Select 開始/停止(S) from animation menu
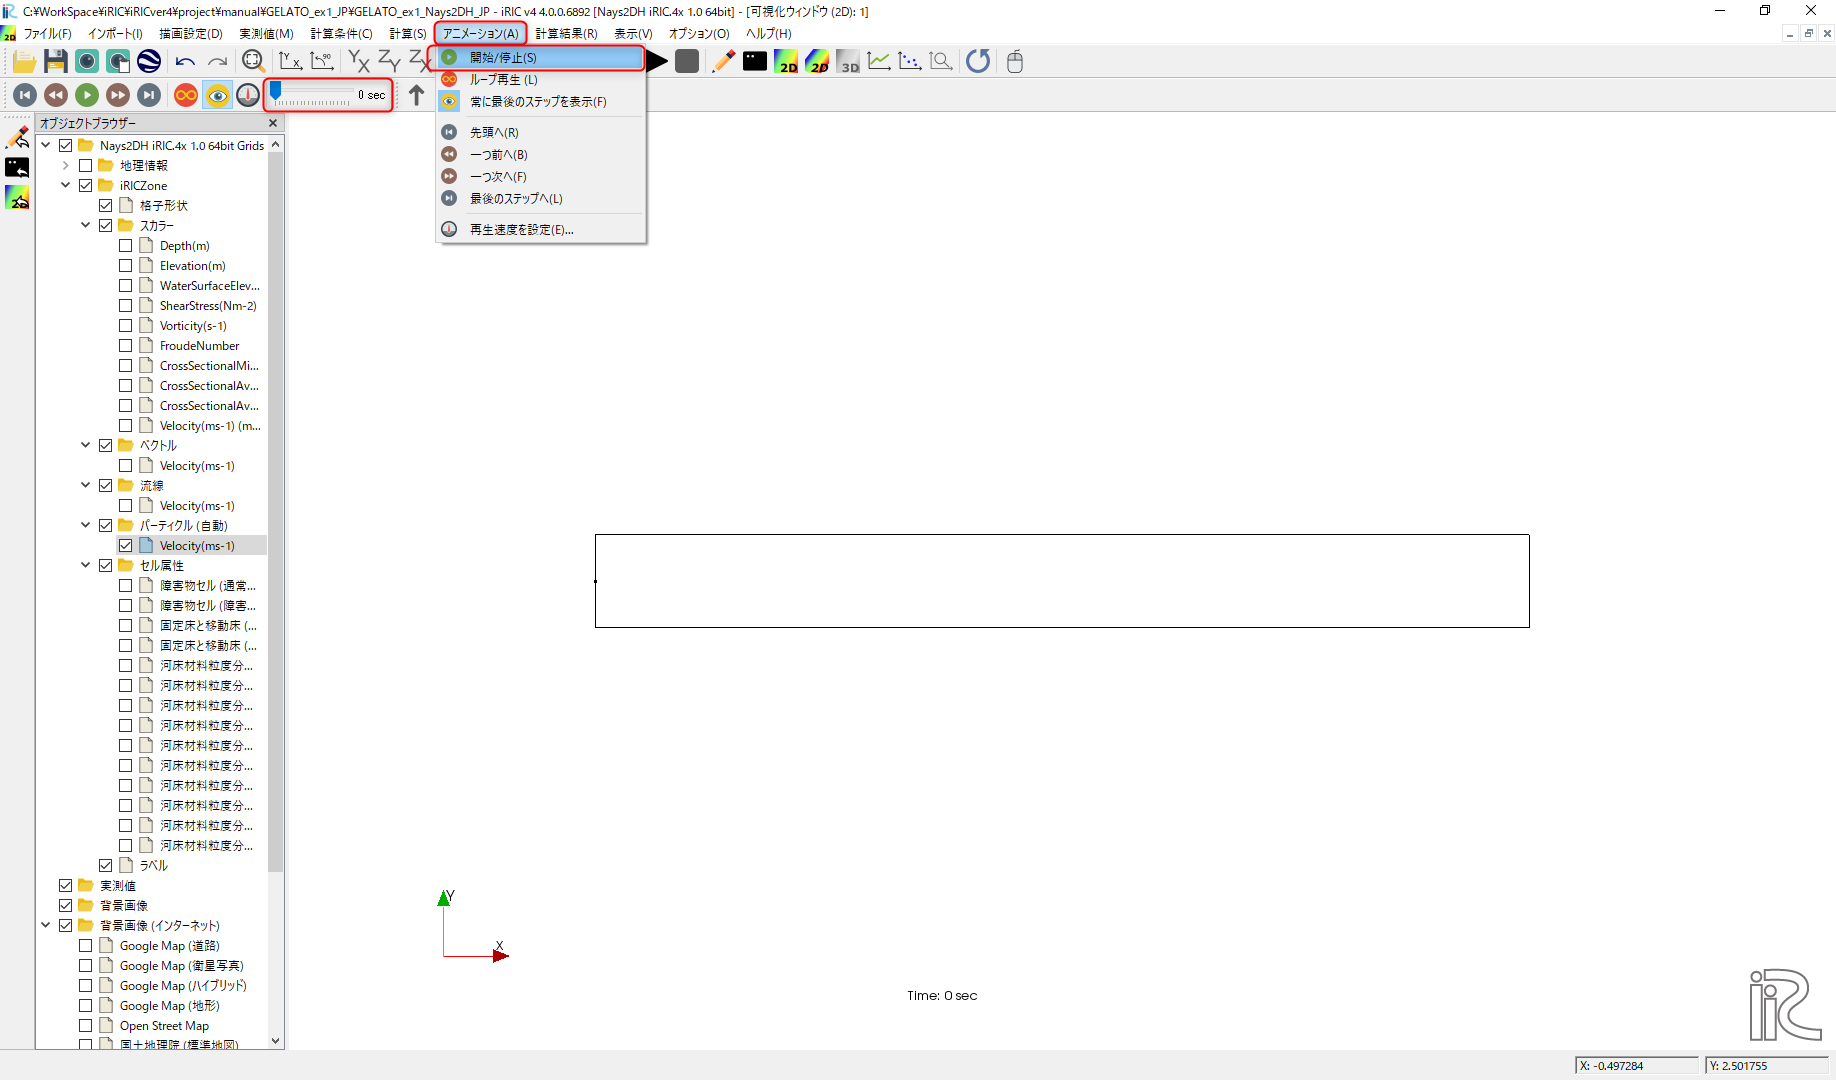1836x1080 pixels. pos(541,58)
